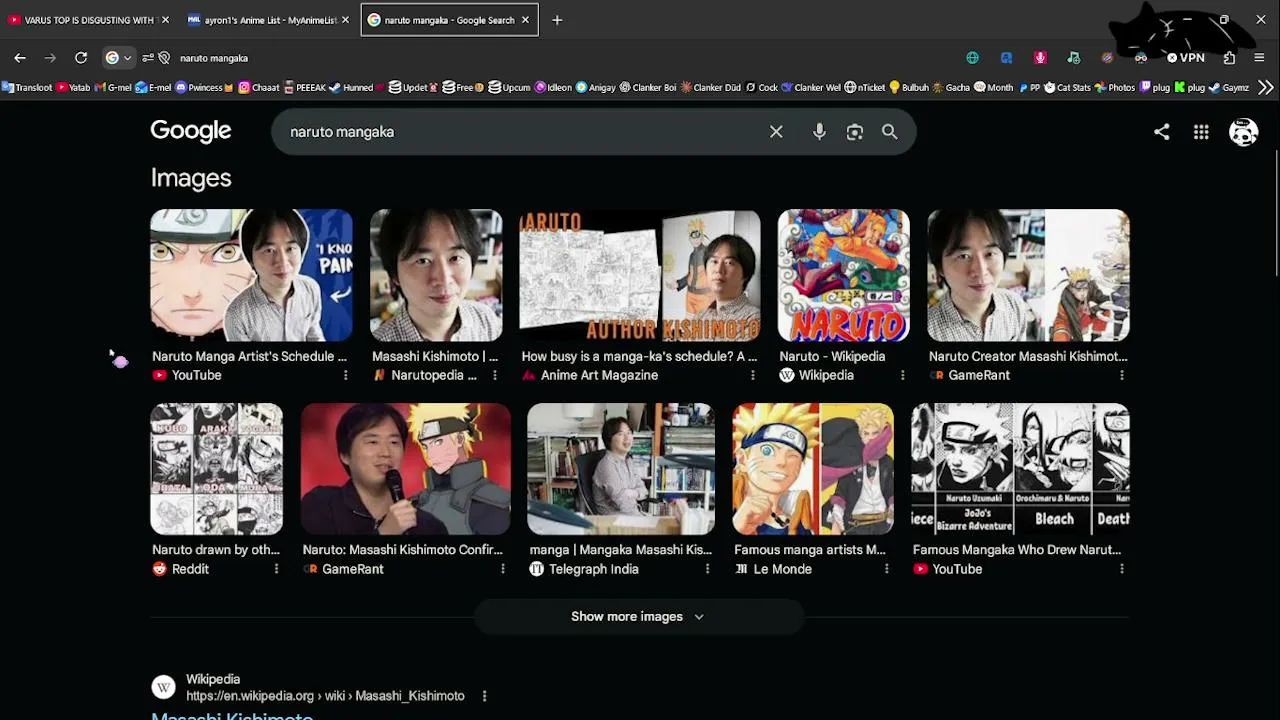Viewport: 1280px width, 720px height.
Task: Open the Gaymz Steam bookmark
Action: tap(1229, 88)
